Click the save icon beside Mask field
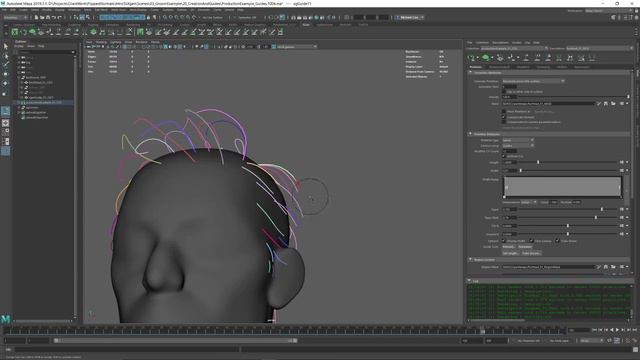Screen dimensions: 640x360 [x=606, y=104]
